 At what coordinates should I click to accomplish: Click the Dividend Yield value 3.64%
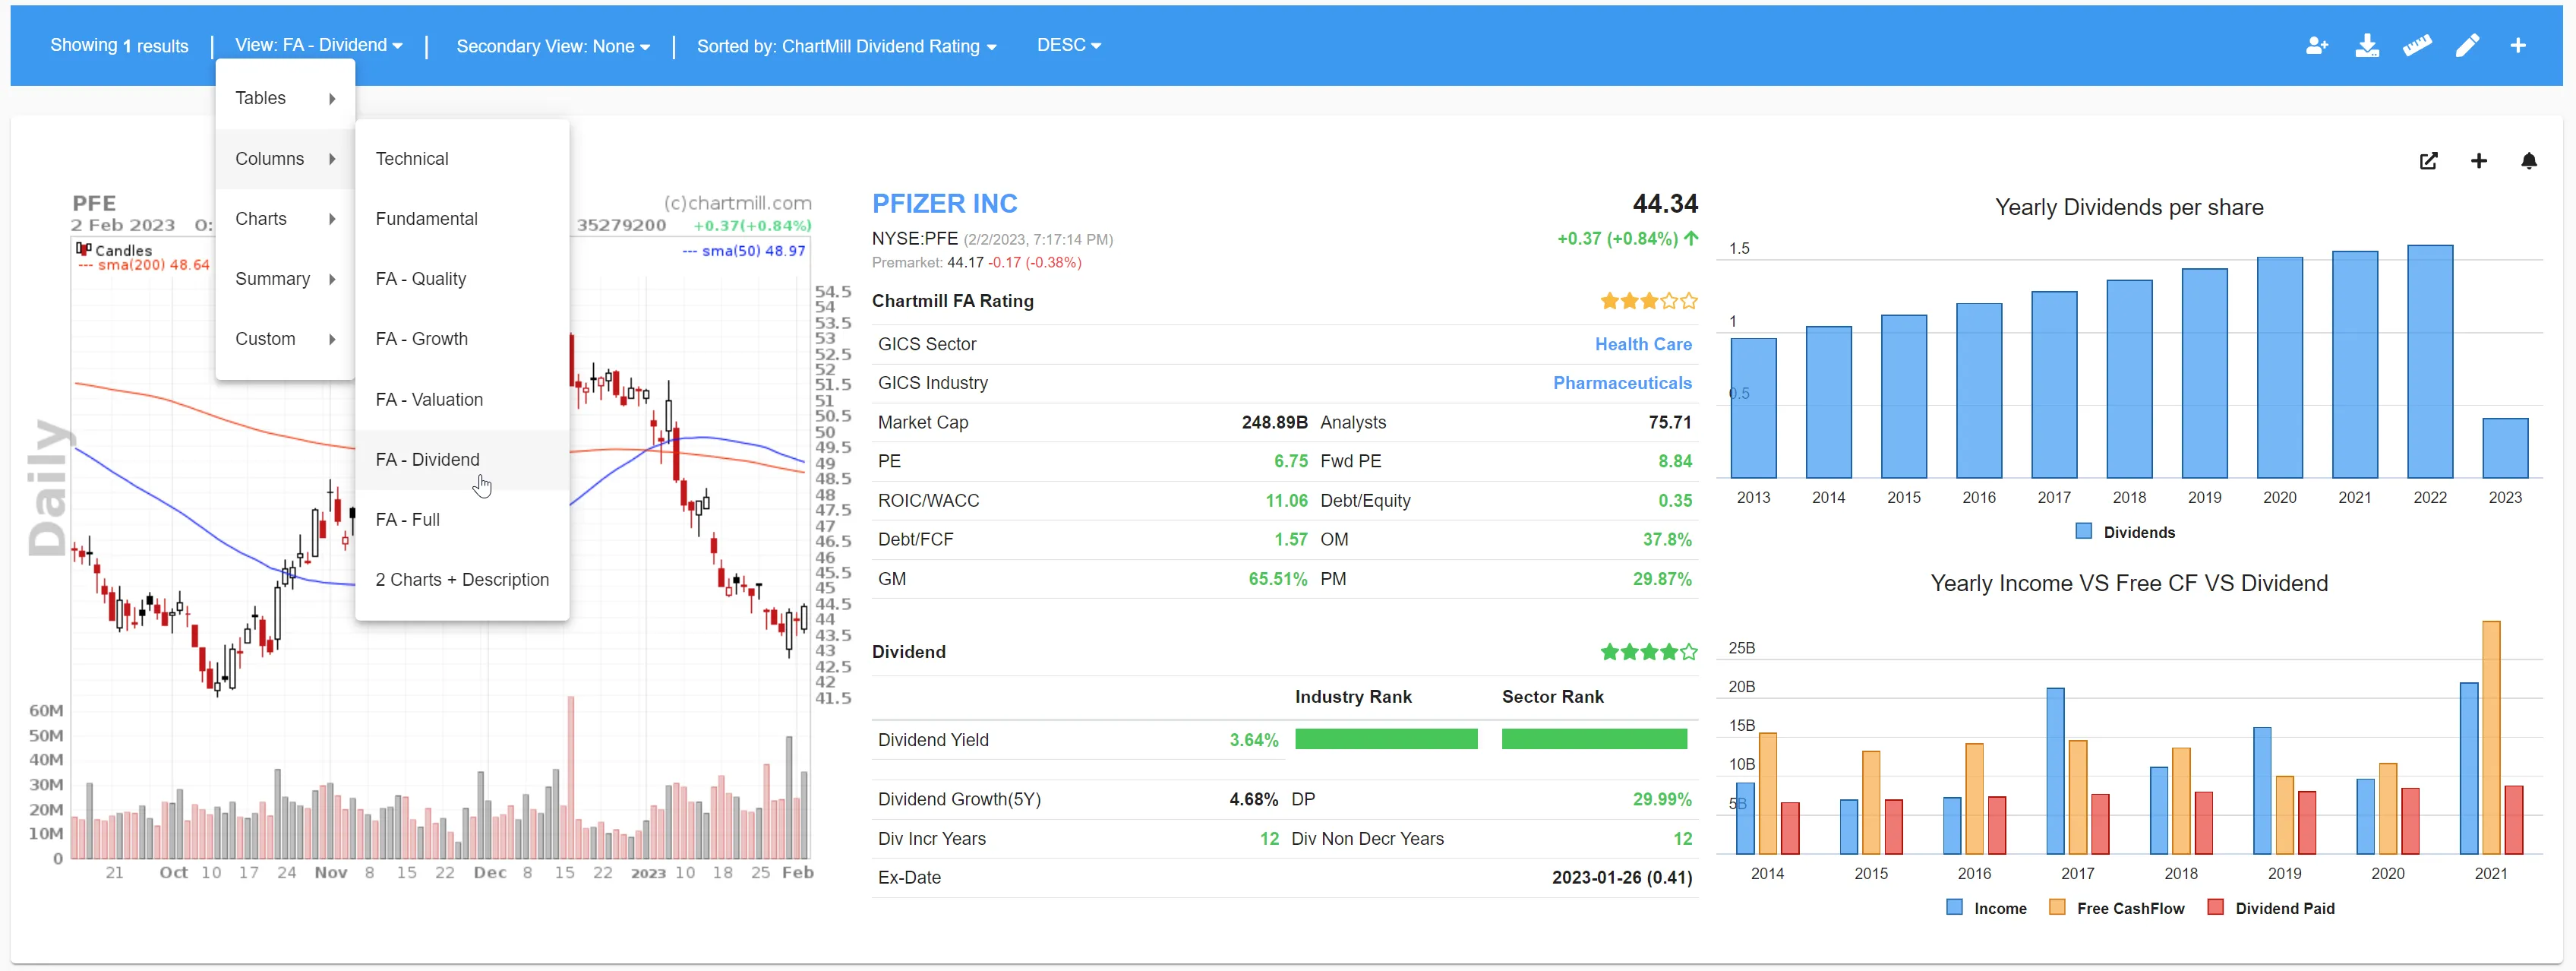(x=1253, y=740)
